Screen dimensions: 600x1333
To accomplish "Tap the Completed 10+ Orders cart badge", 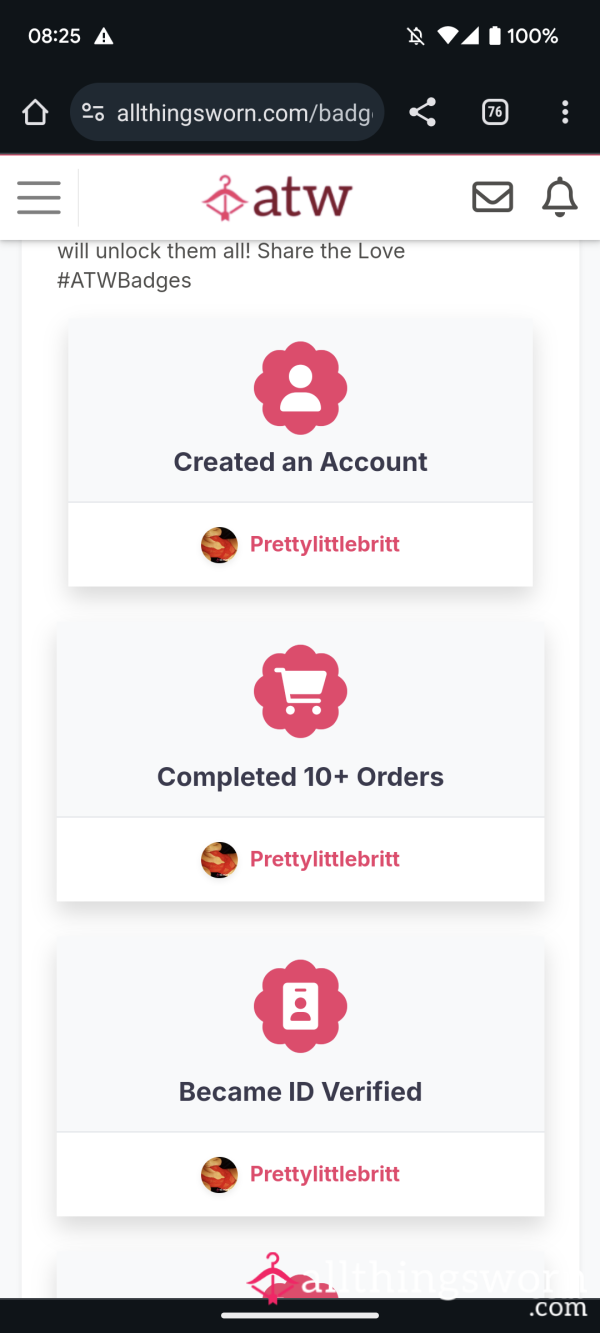I will point(300,691).
